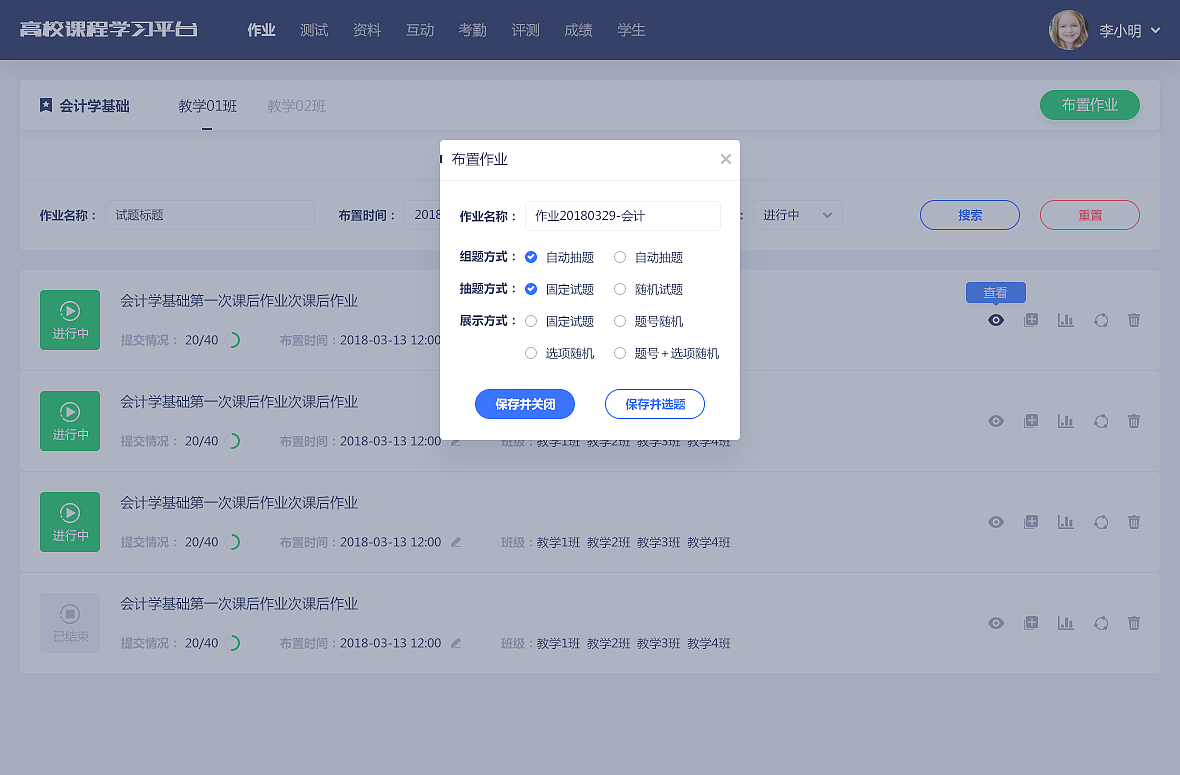Open the 测试 navigation menu
The width and height of the screenshot is (1180, 775).
(x=314, y=30)
